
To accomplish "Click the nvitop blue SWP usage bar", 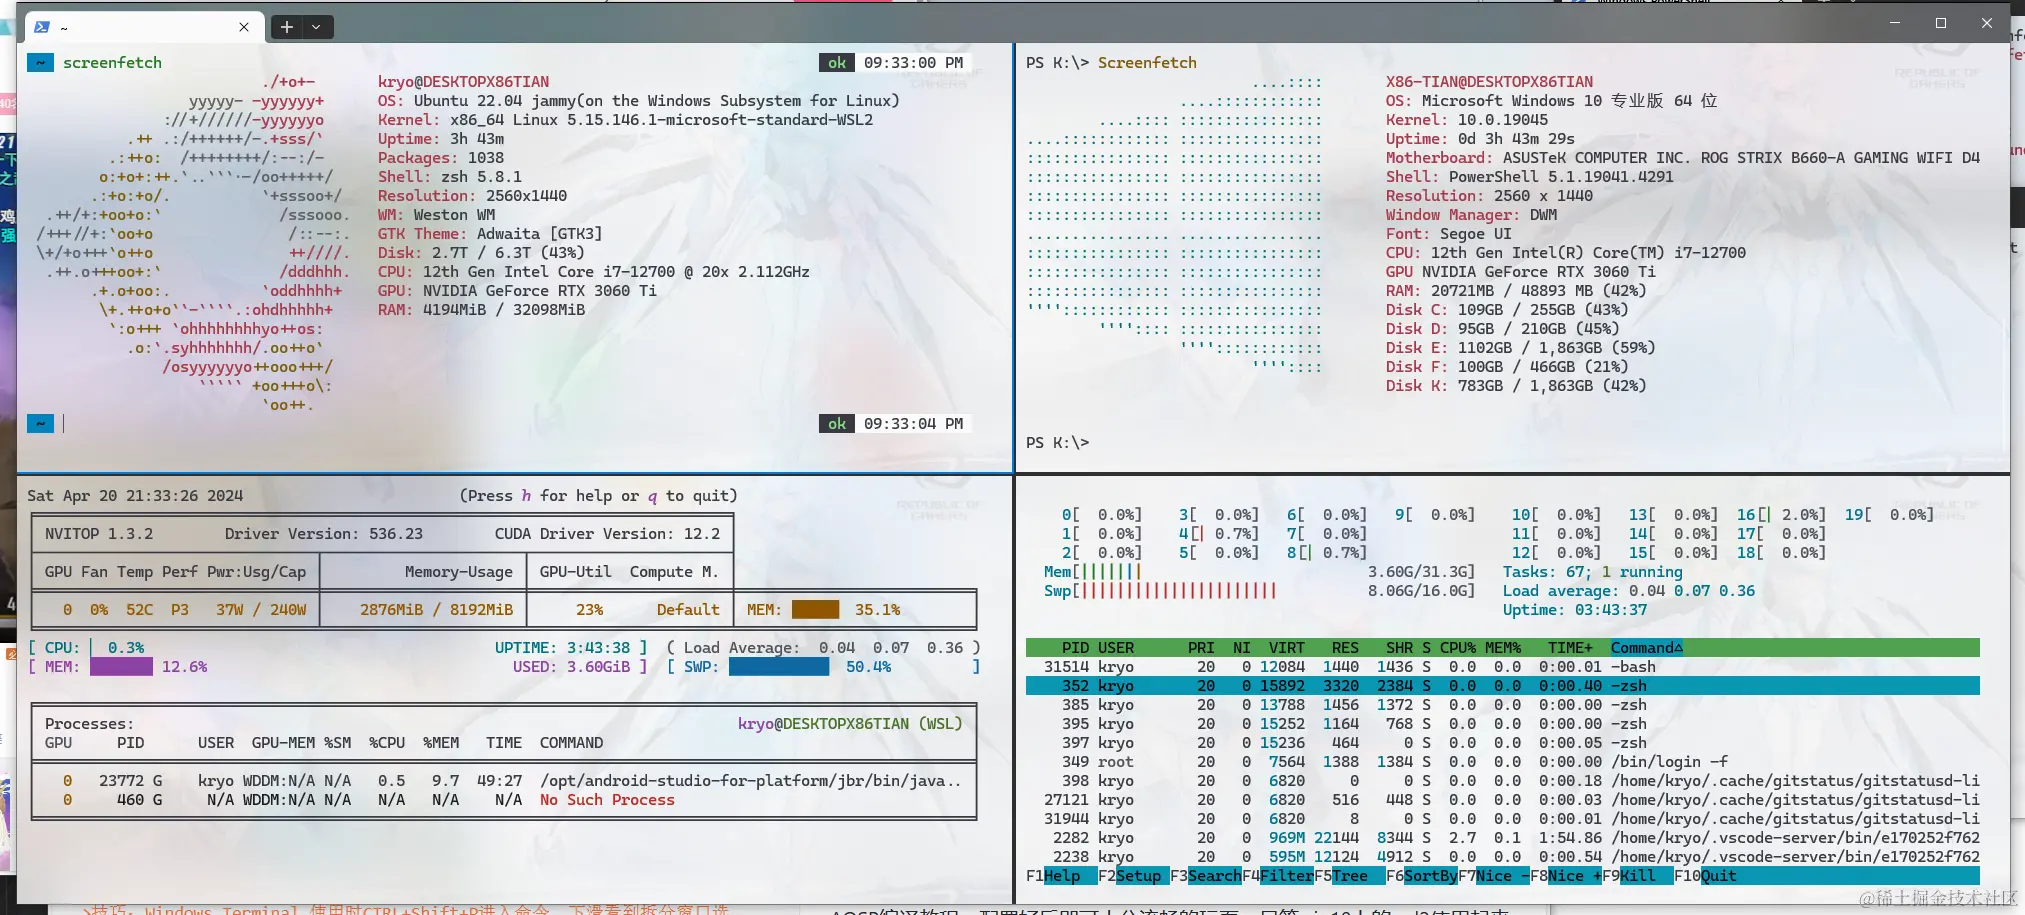I will click(779, 667).
